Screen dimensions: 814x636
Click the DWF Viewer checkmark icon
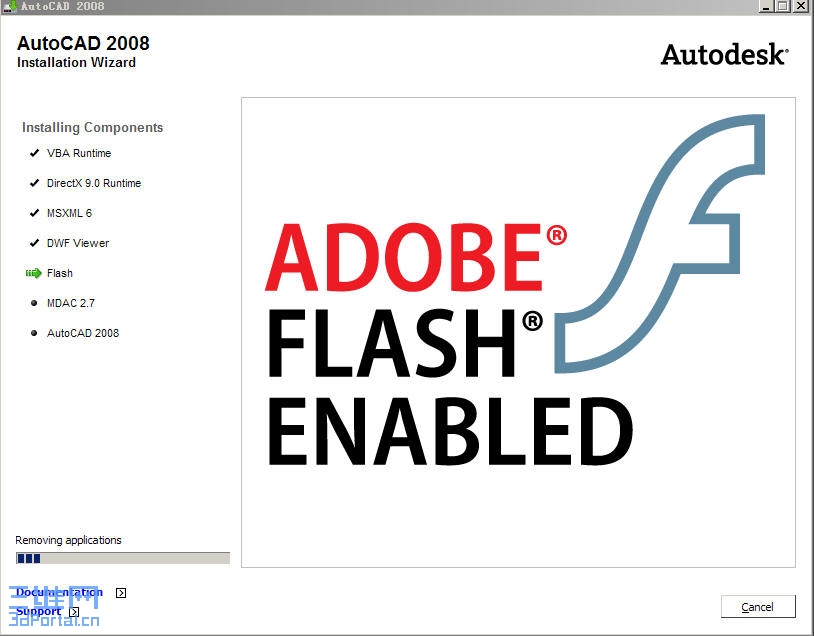(35, 243)
